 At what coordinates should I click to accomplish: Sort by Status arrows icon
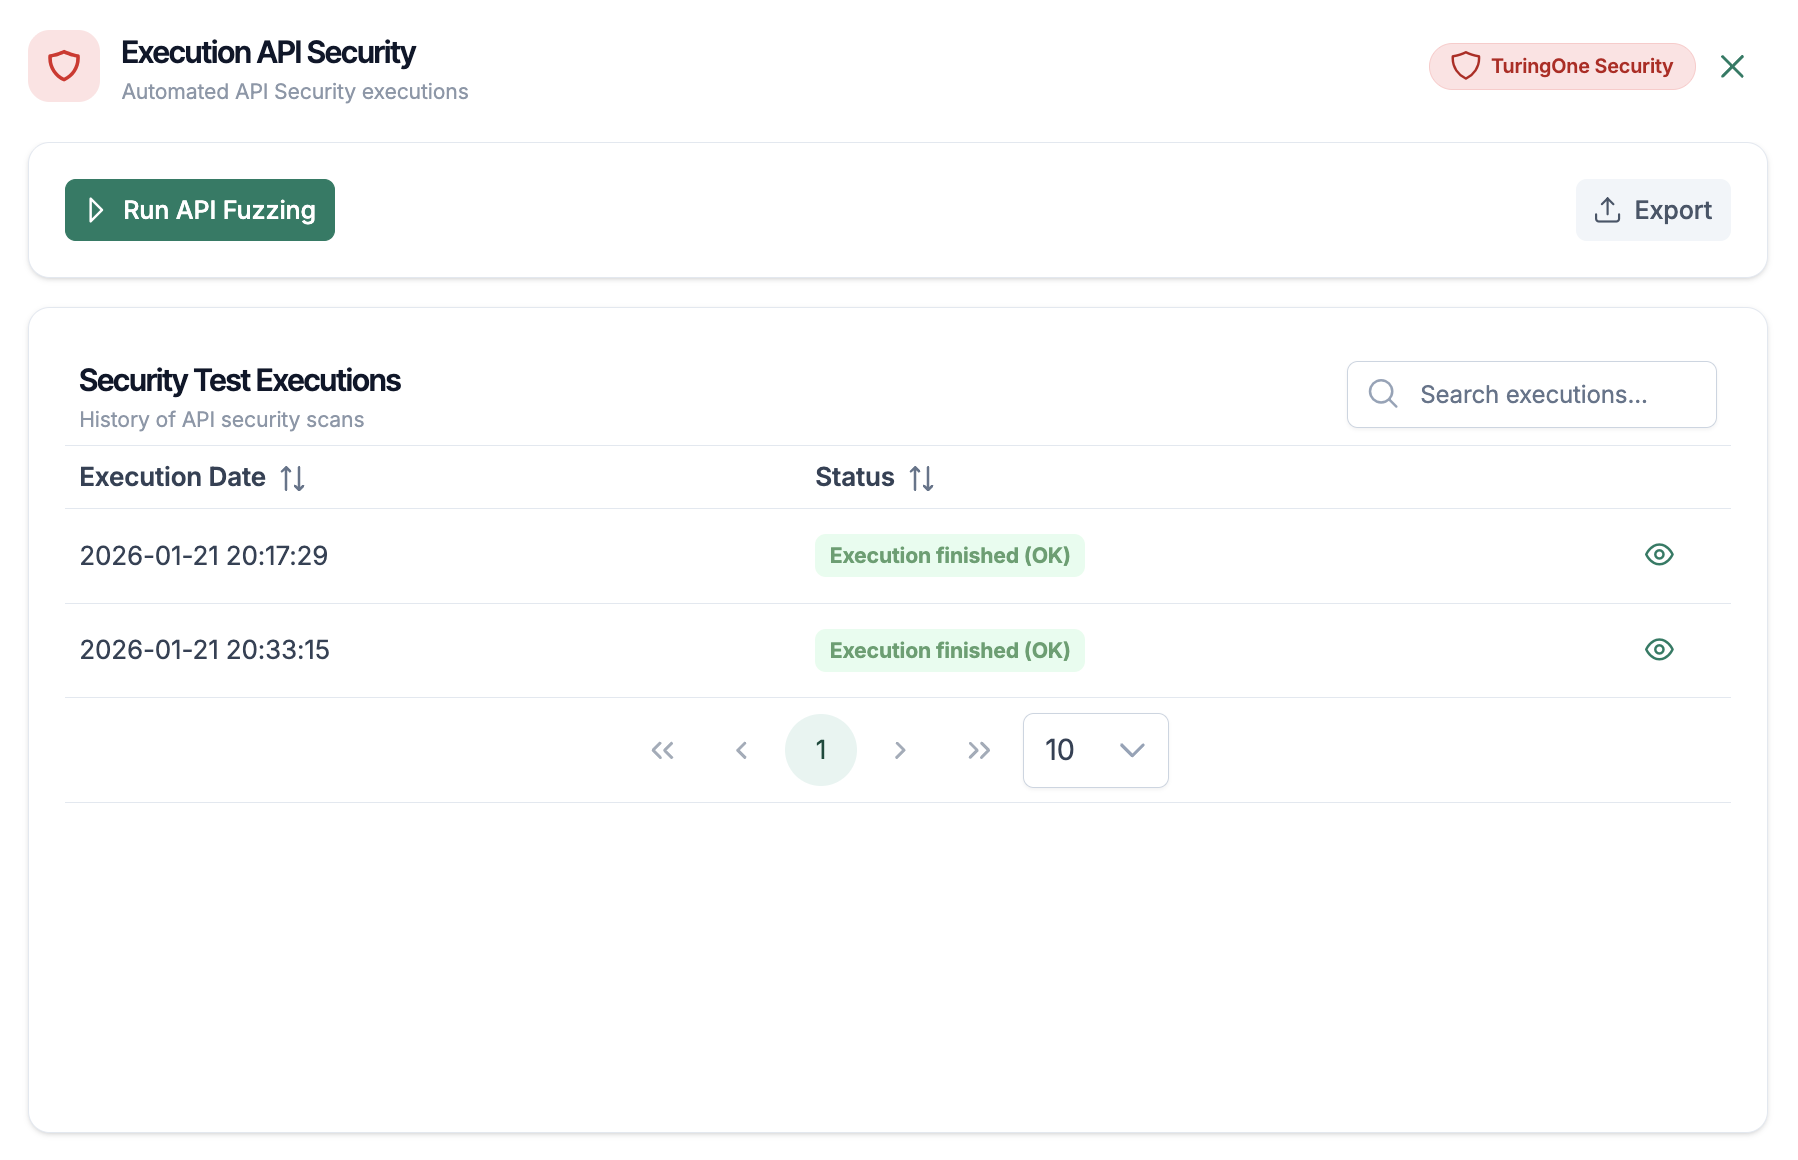point(921,478)
